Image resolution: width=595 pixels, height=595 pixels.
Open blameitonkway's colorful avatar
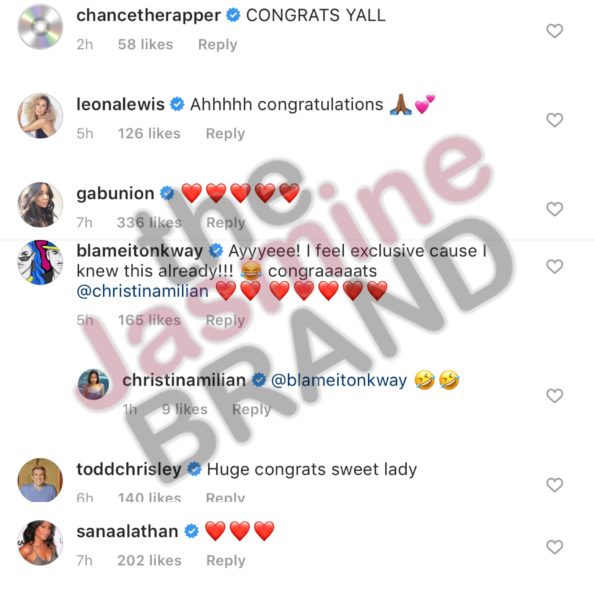click(x=40, y=262)
